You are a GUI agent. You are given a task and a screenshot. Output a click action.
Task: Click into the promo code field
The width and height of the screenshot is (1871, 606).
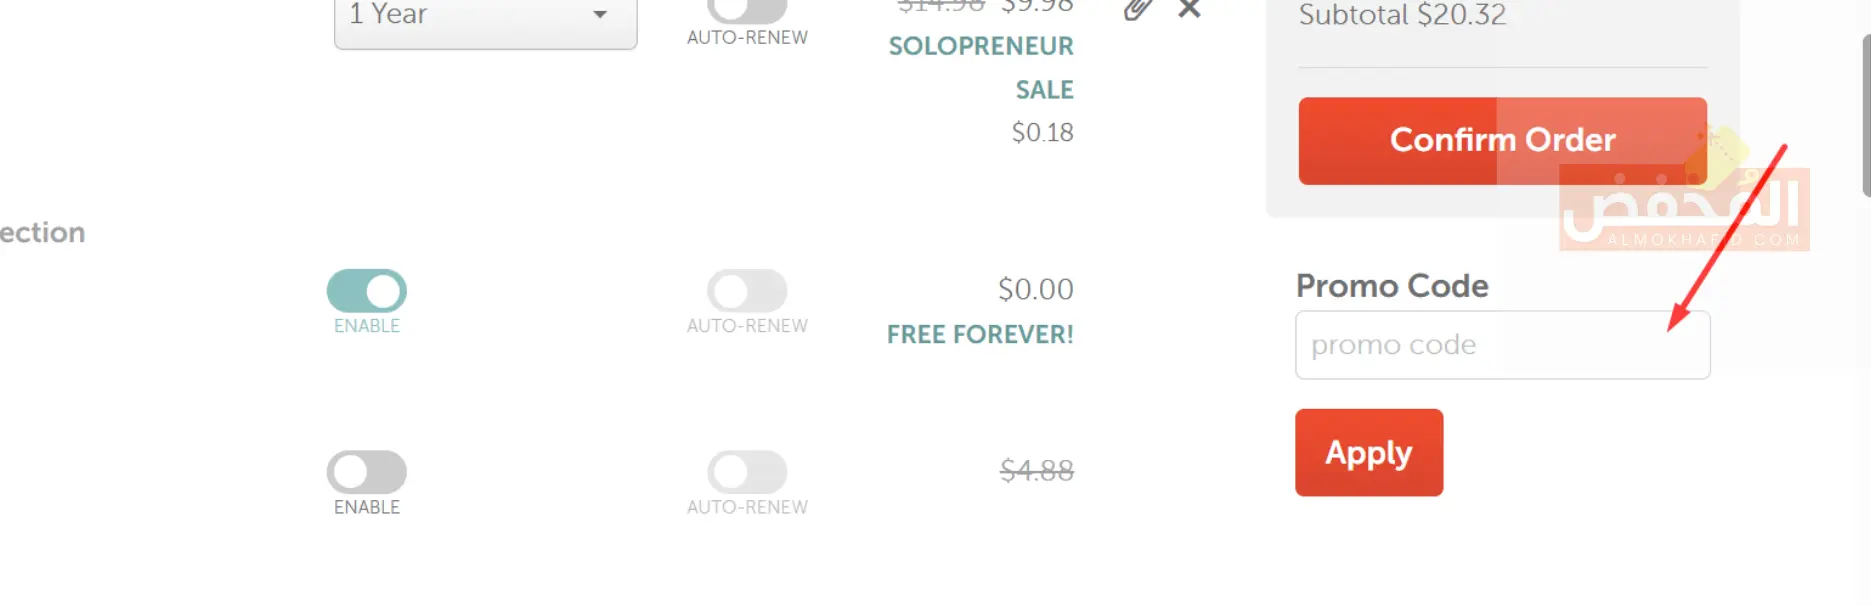click(x=1502, y=345)
